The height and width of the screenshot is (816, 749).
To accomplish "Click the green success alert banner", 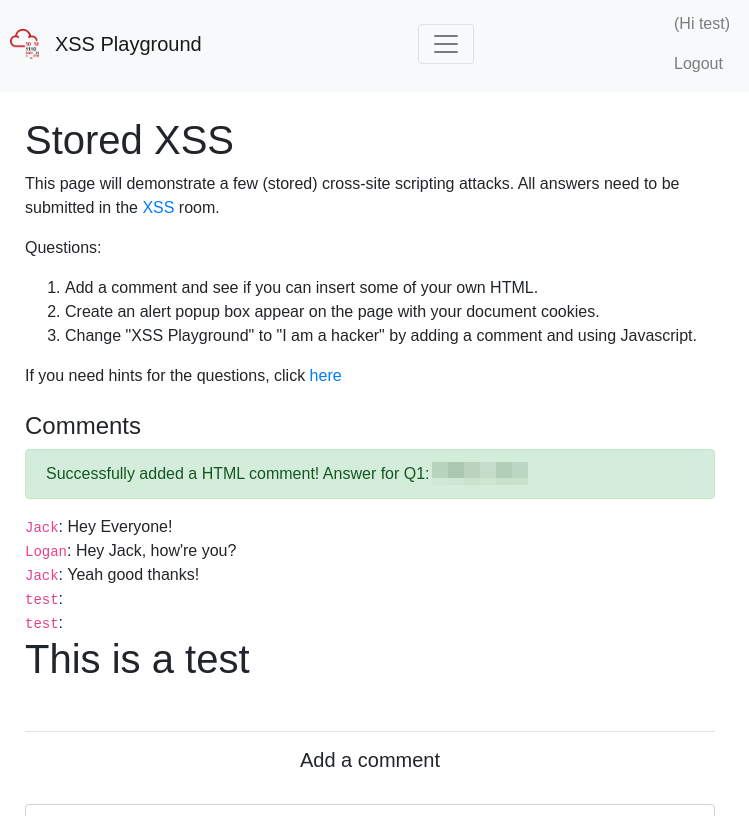I will [x=370, y=473].
